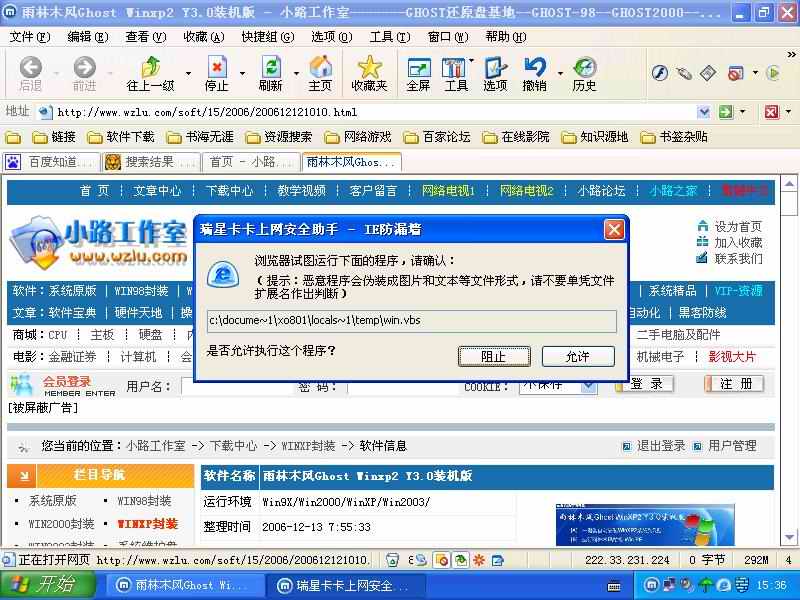Open 小路论坛 in site navigation

pyautogui.click(x=601, y=191)
